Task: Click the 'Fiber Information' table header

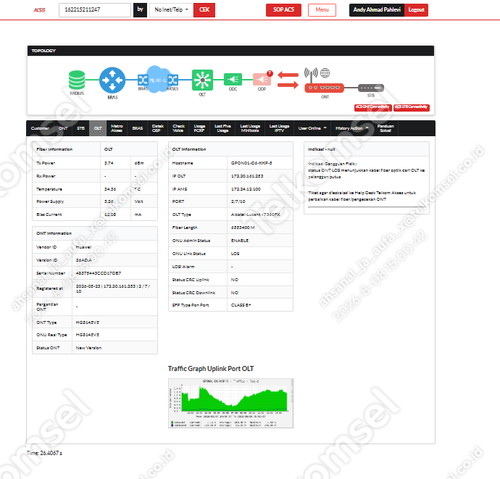Action: [x=66, y=149]
